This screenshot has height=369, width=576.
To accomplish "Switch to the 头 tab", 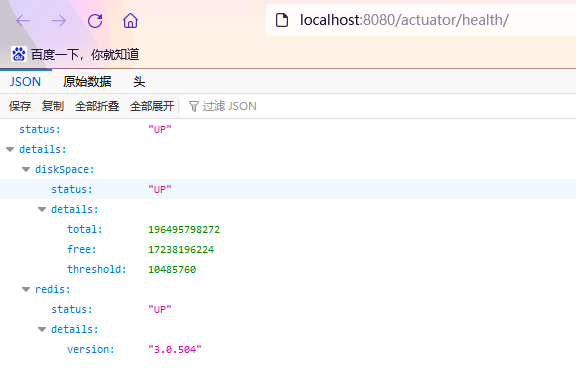I will [x=139, y=82].
